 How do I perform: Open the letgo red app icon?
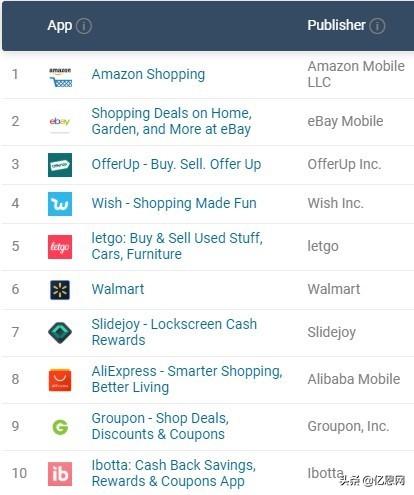pyautogui.click(x=60, y=247)
